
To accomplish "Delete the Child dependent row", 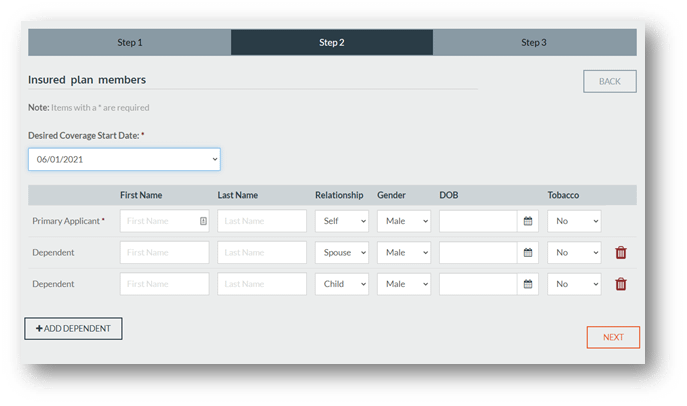I will click(621, 284).
